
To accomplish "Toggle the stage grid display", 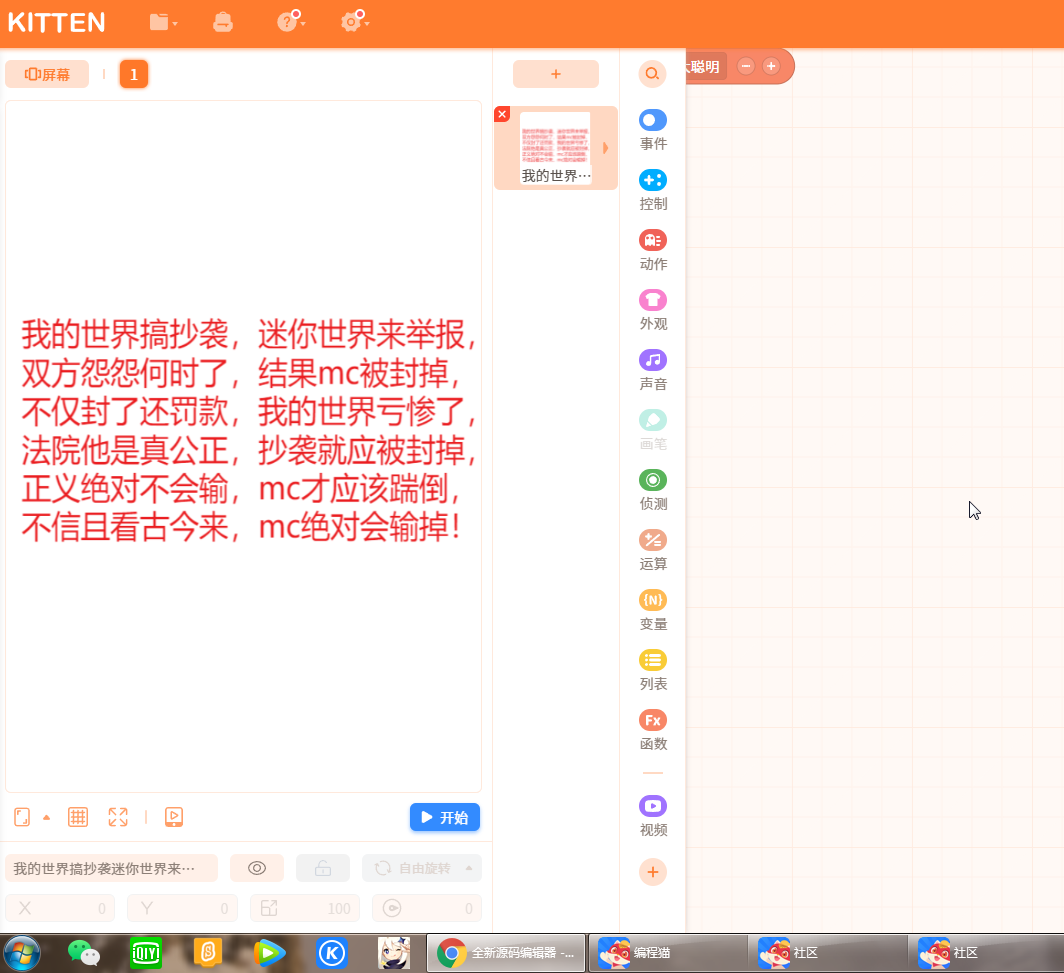I will pos(78,817).
